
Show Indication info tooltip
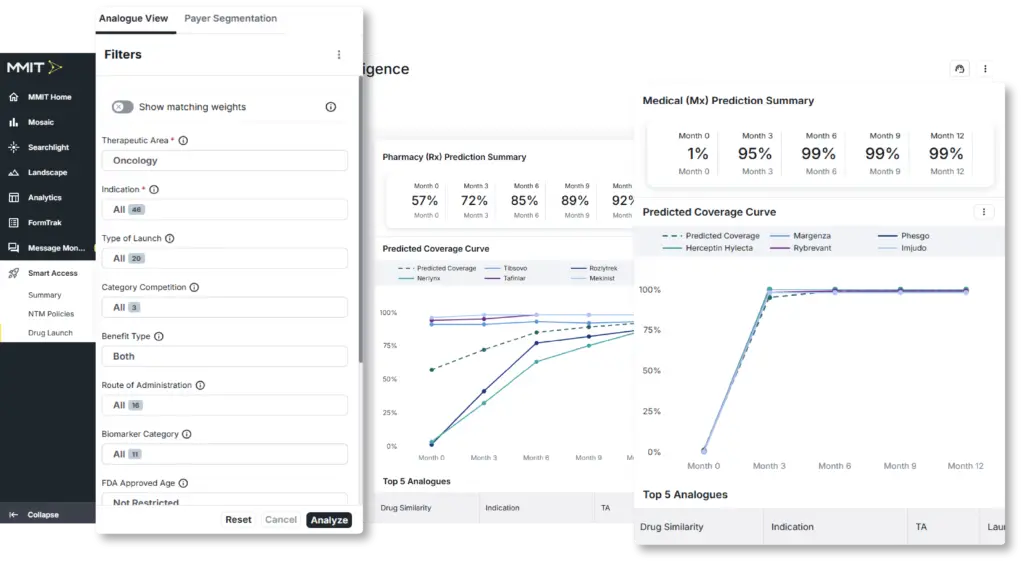coord(154,189)
